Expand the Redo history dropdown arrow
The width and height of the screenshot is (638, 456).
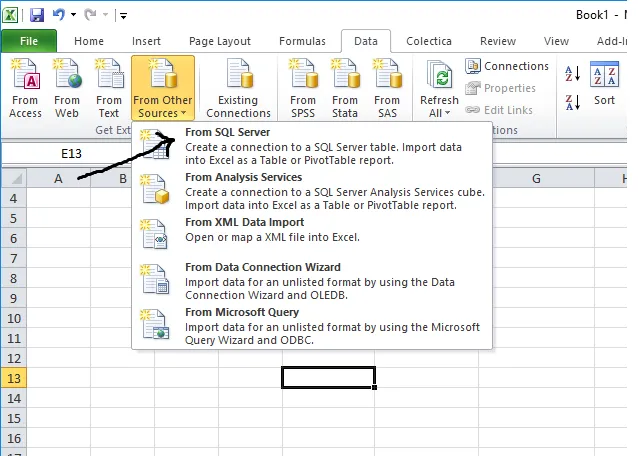click(105, 15)
